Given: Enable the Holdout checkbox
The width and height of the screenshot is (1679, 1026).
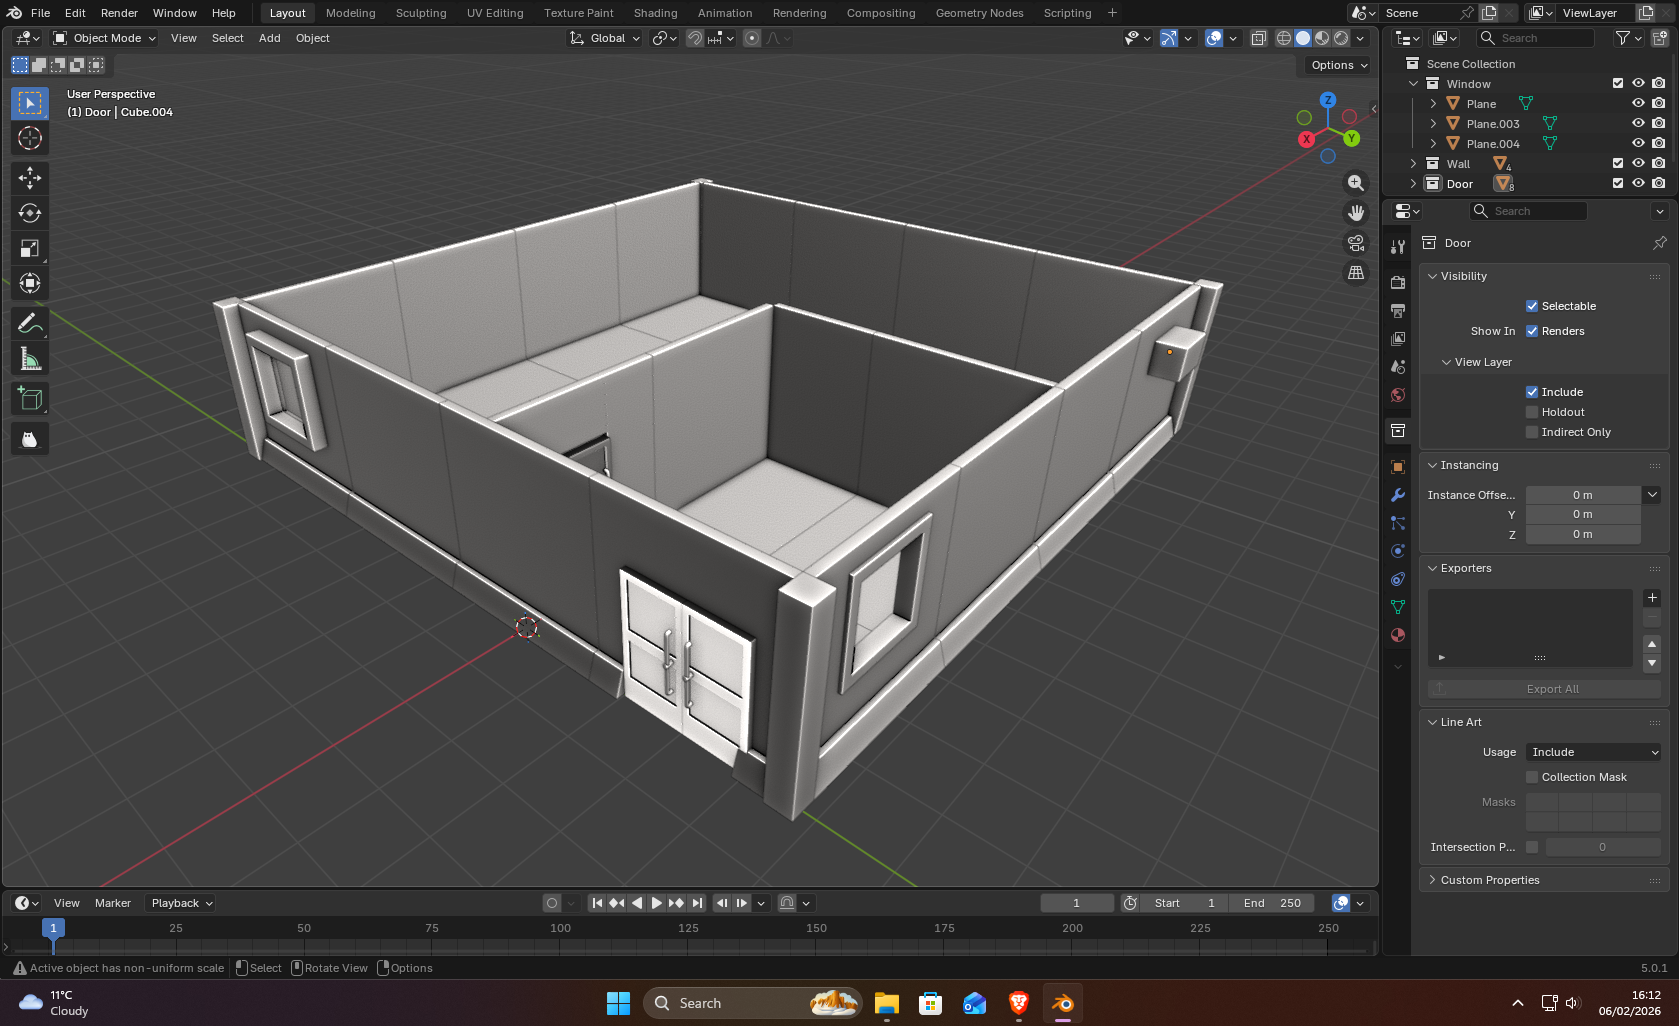Looking at the screenshot, I should point(1532,412).
